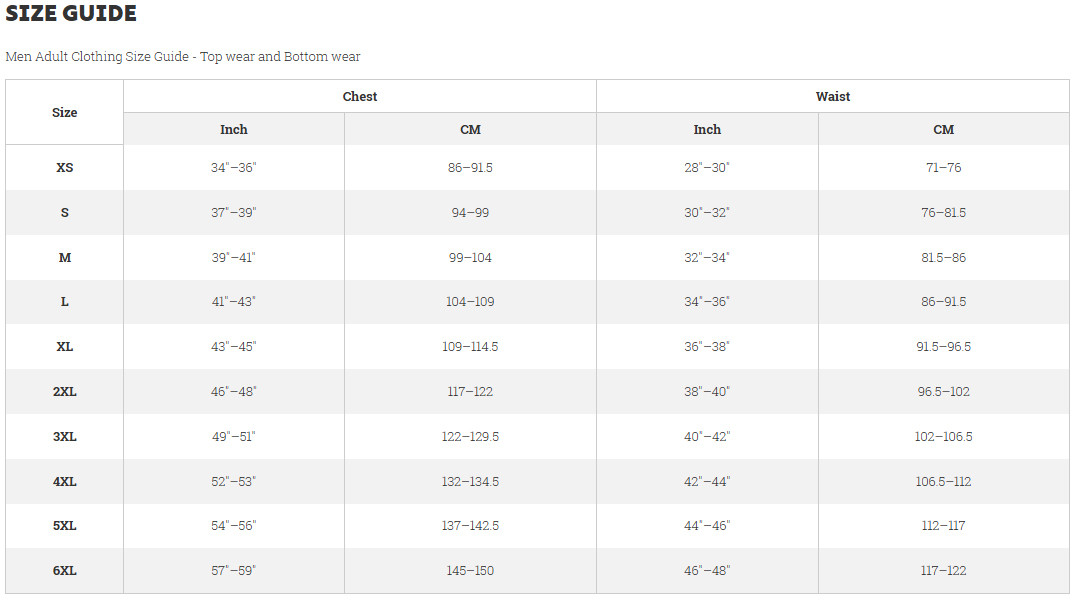The width and height of the screenshot is (1079, 602).
Task: Select the CM subheader under Chest
Action: pyautogui.click(x=470, y=129)
